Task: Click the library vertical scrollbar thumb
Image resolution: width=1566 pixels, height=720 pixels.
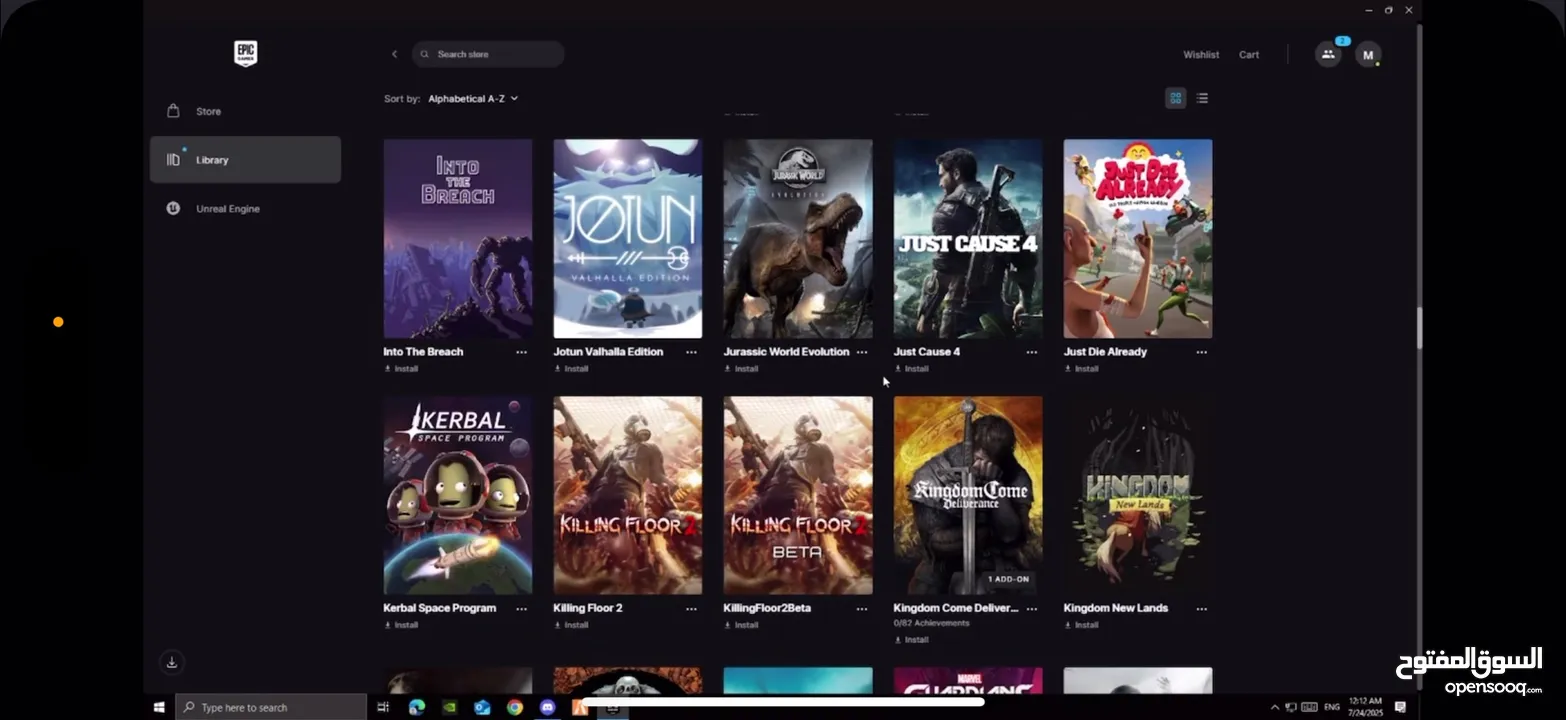Action: pyautogui.click(x=1418, y=328)
